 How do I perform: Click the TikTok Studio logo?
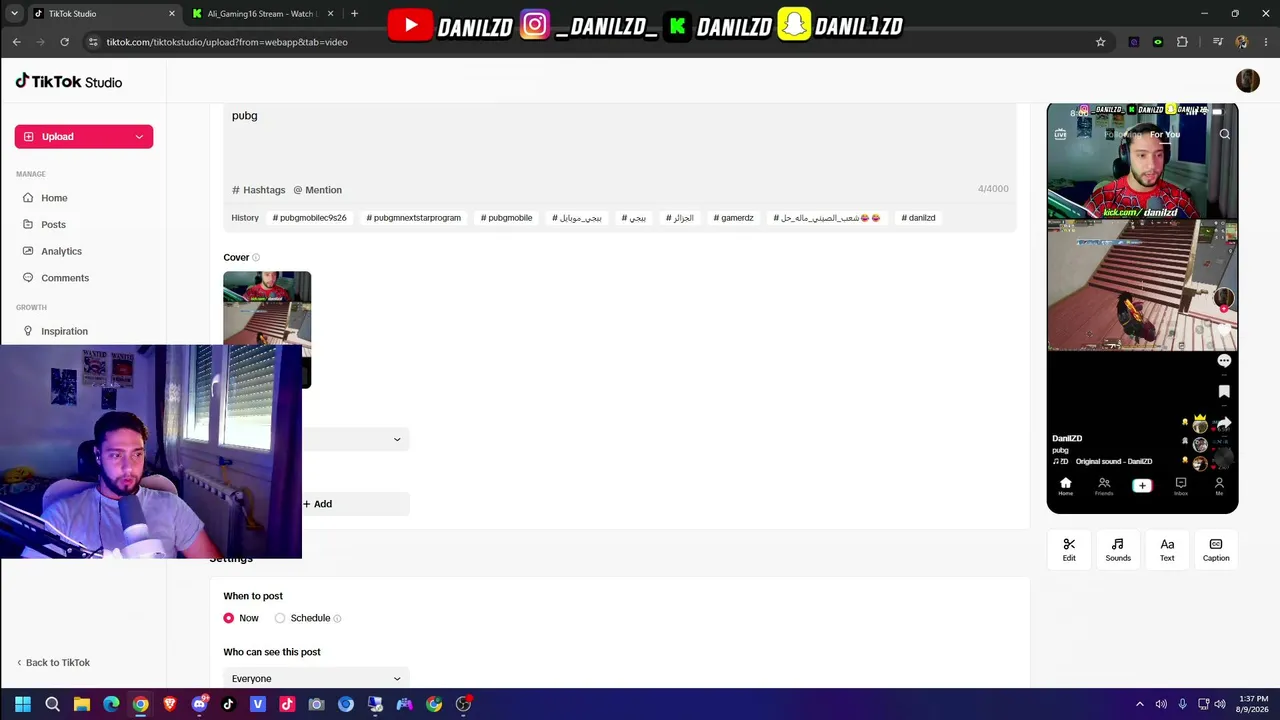tap(69, 81)
